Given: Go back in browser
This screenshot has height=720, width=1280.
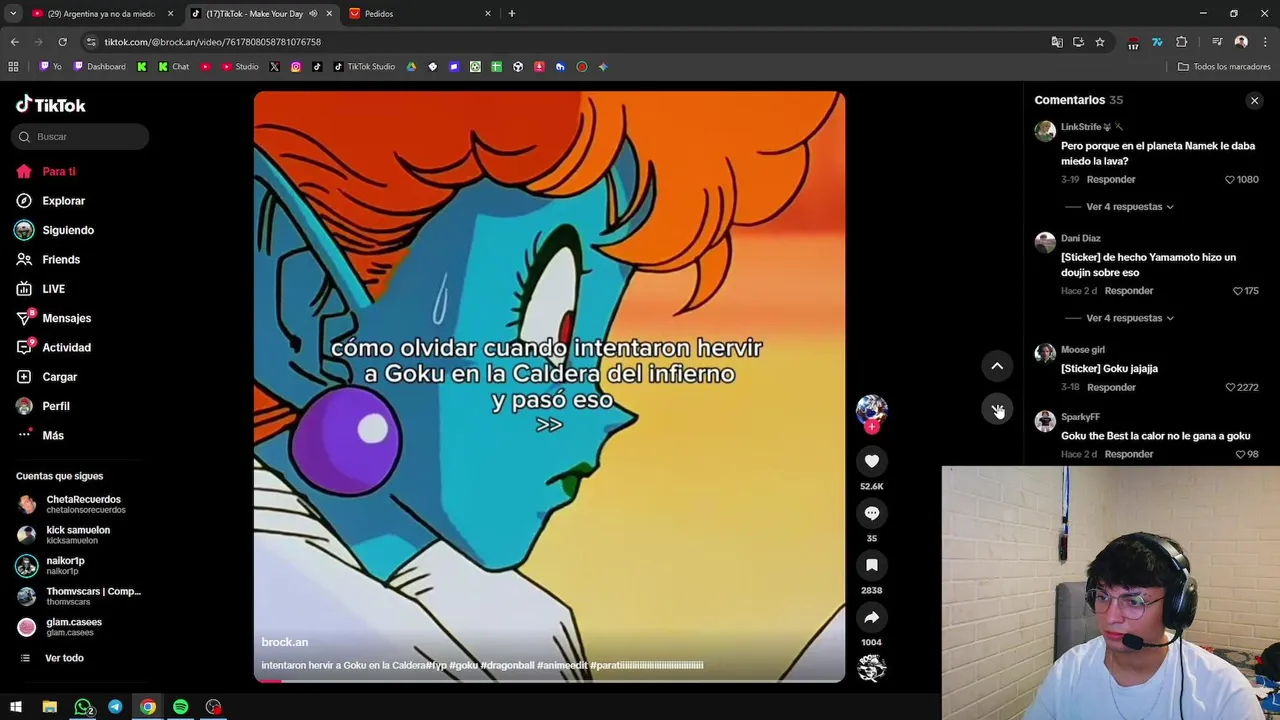Looking at the screenshot, I should click(14, 42).
